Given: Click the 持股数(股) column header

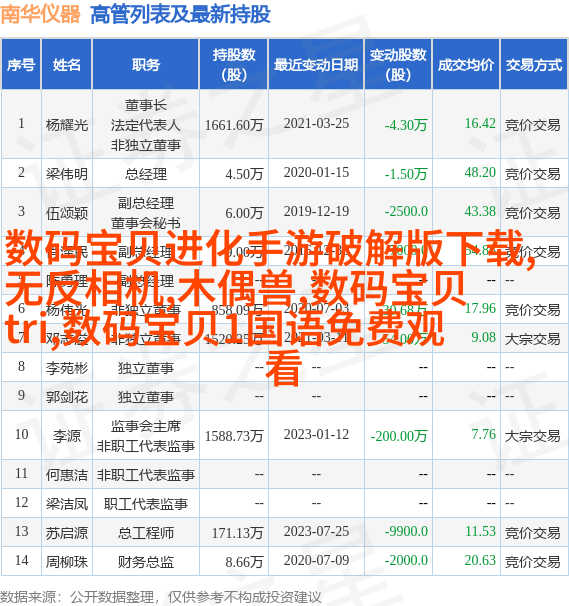Looking at the screenshot, I should tap(234, 64).
